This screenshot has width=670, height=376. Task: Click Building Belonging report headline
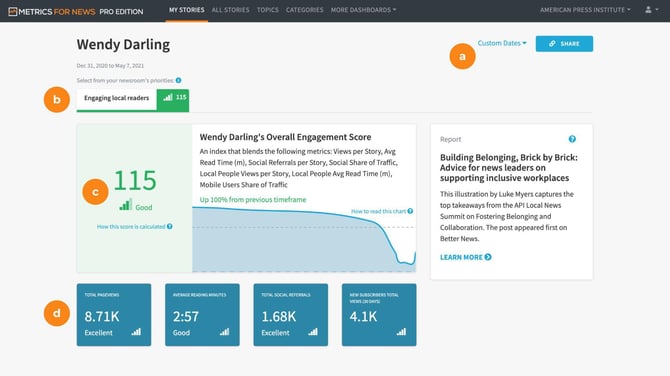(x=508, y=167)
